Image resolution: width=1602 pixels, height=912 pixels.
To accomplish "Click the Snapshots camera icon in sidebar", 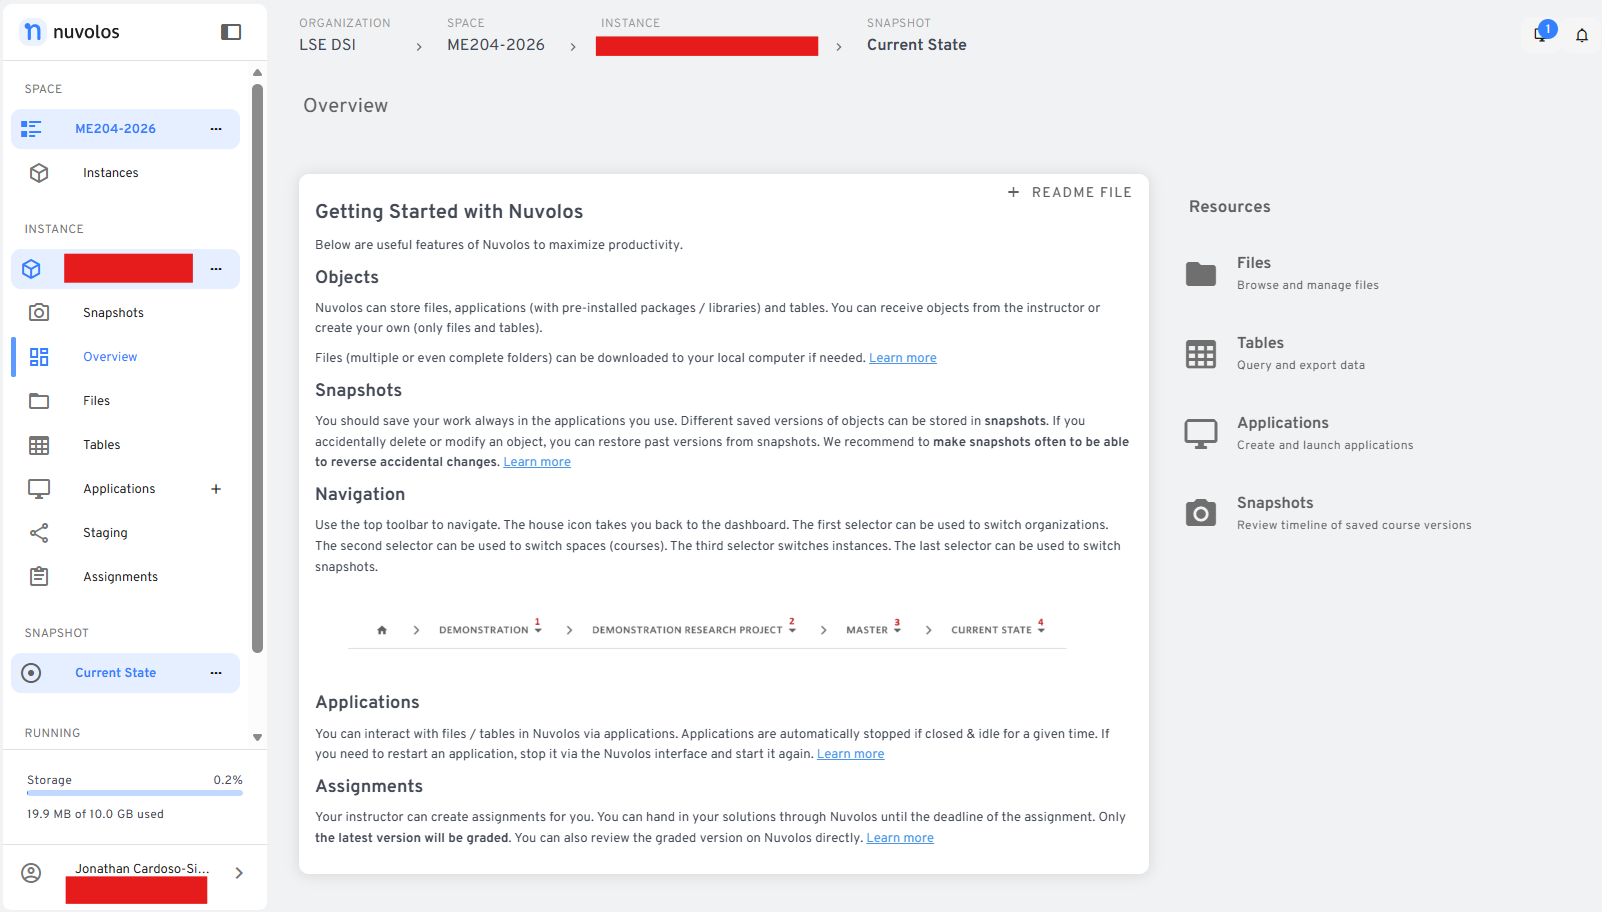I will pyautogui.click(x=39, y=313).
